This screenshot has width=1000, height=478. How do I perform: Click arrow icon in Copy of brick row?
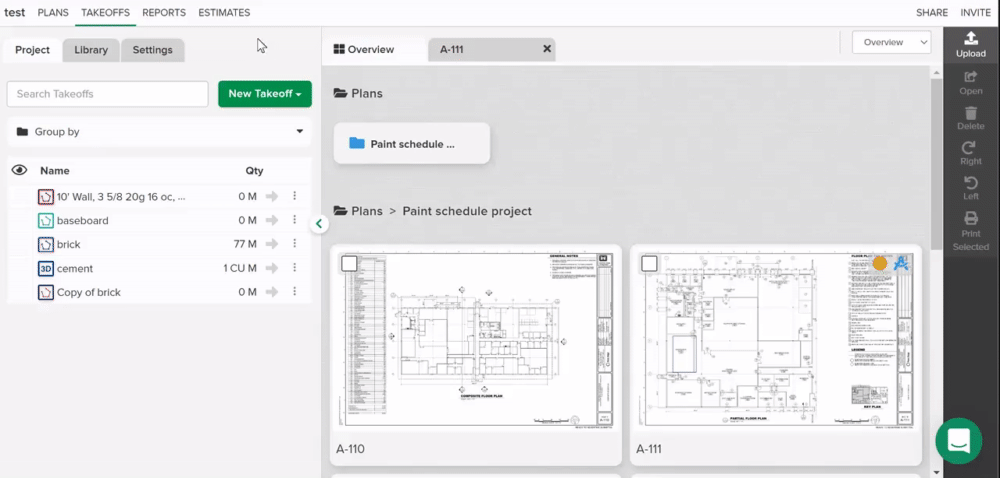[272, 292]
